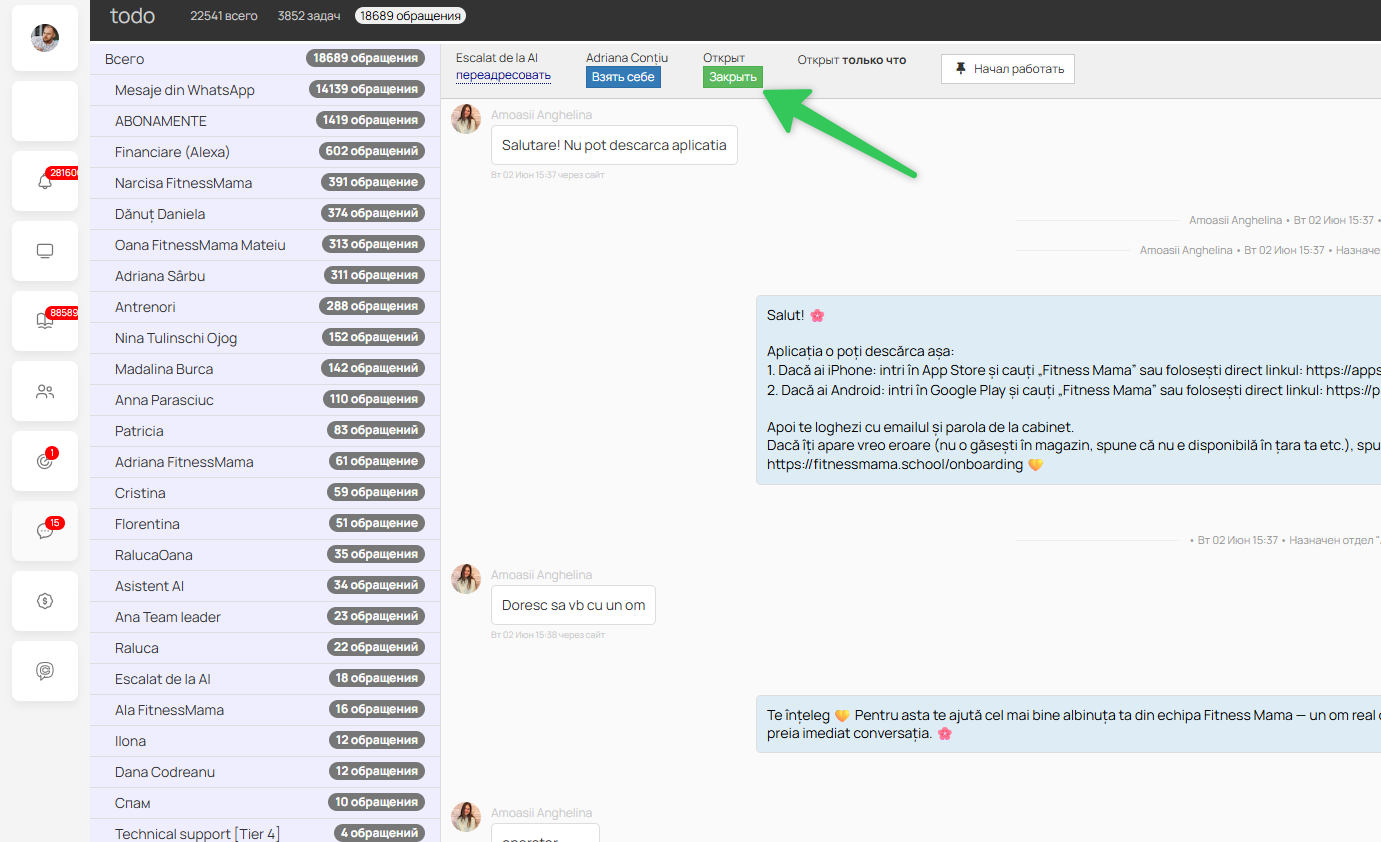Open the dollar coin icon in sidebar
Viewport: 1381px width, 842px height.
coord(45,601)
